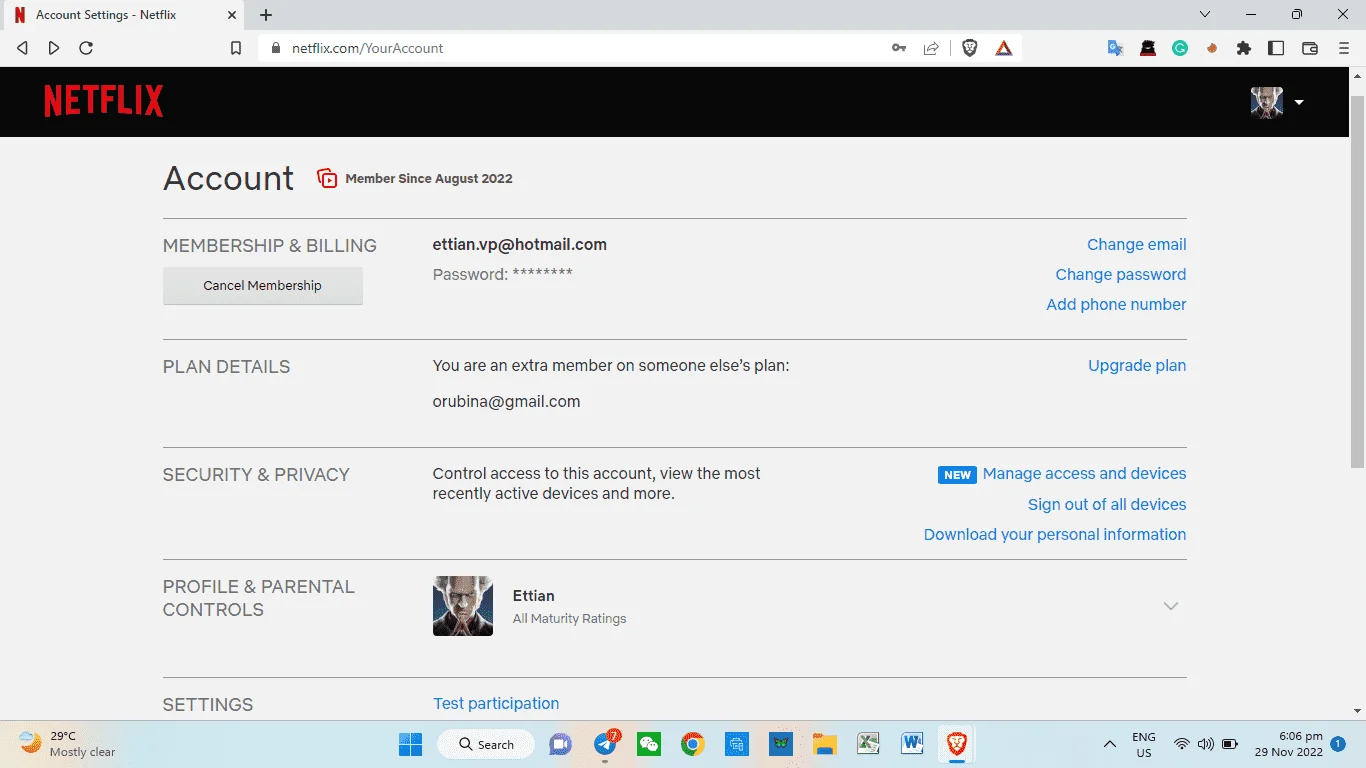Open the profile avatar menu in header
The image size is (1366, 768).
[x=1266, y=102]
